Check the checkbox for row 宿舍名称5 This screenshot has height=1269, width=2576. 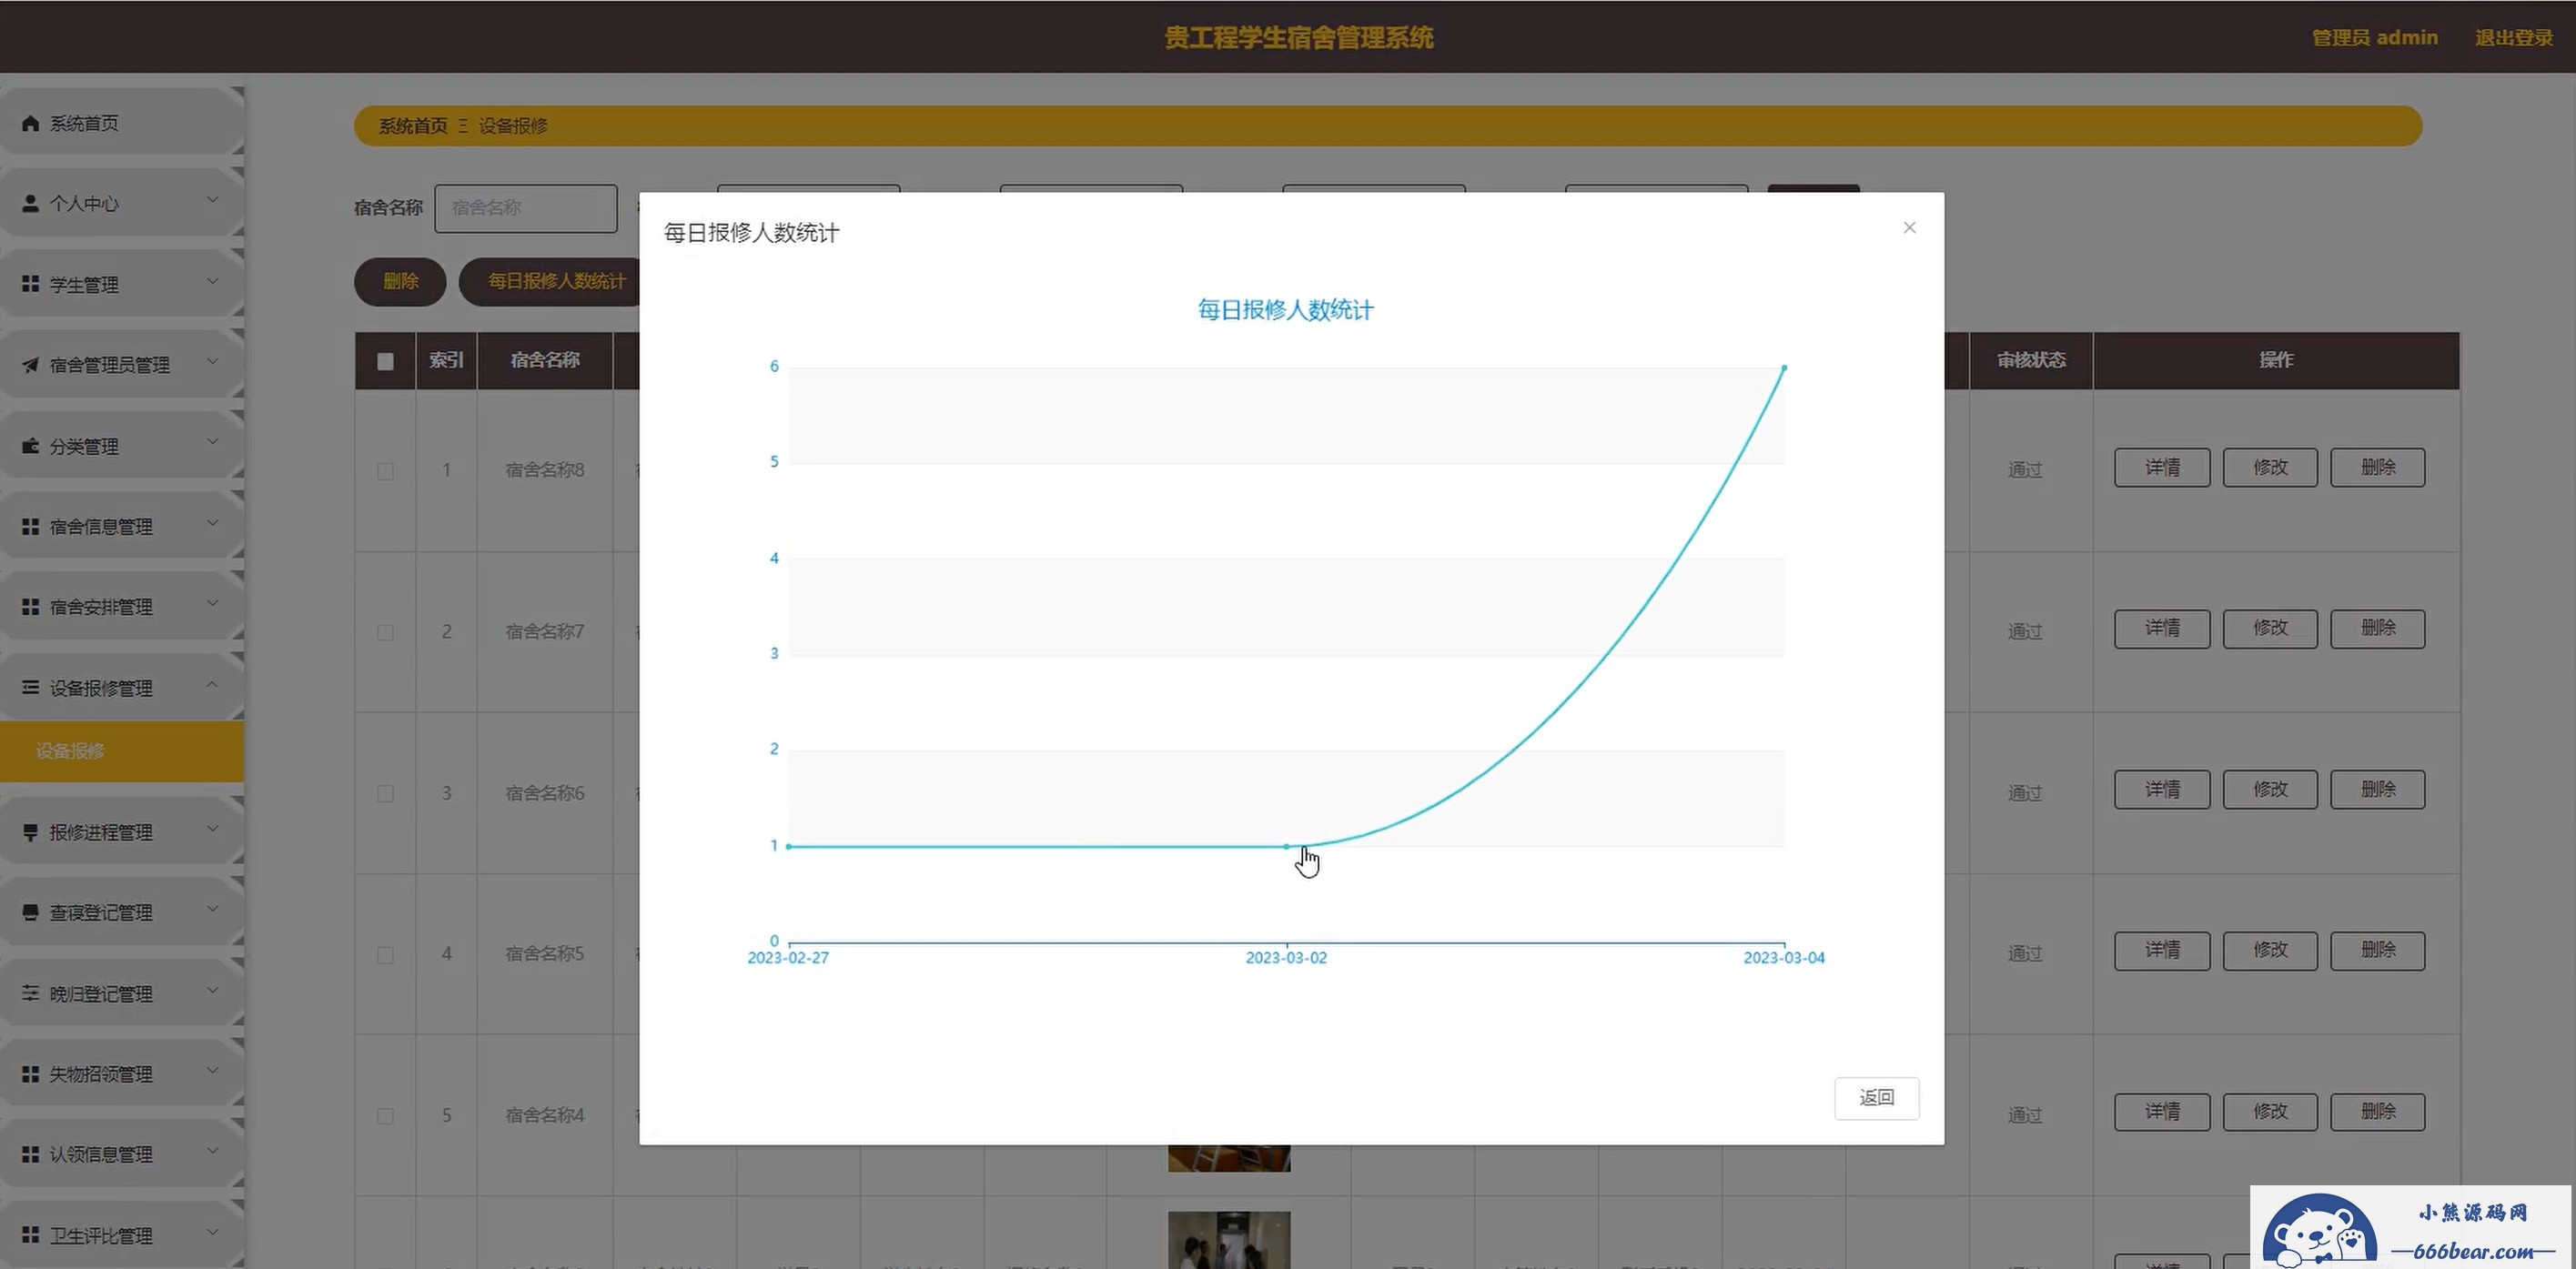(385, 955)
